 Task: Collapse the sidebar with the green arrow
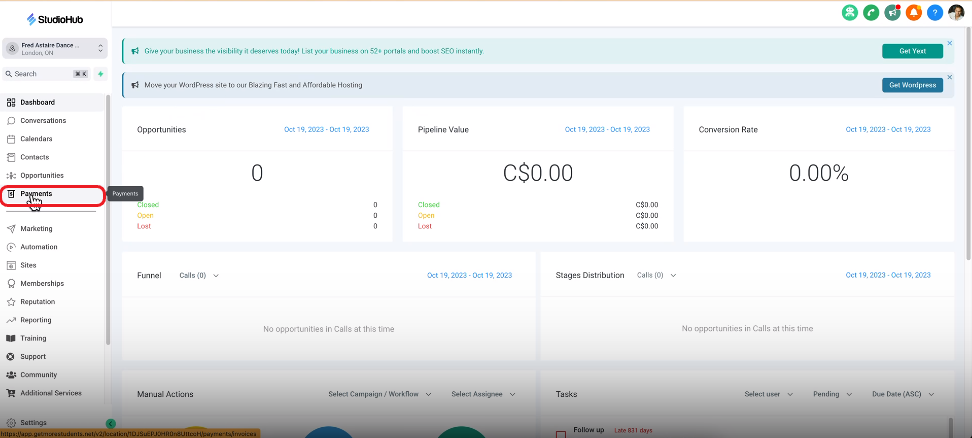[110, 424]
